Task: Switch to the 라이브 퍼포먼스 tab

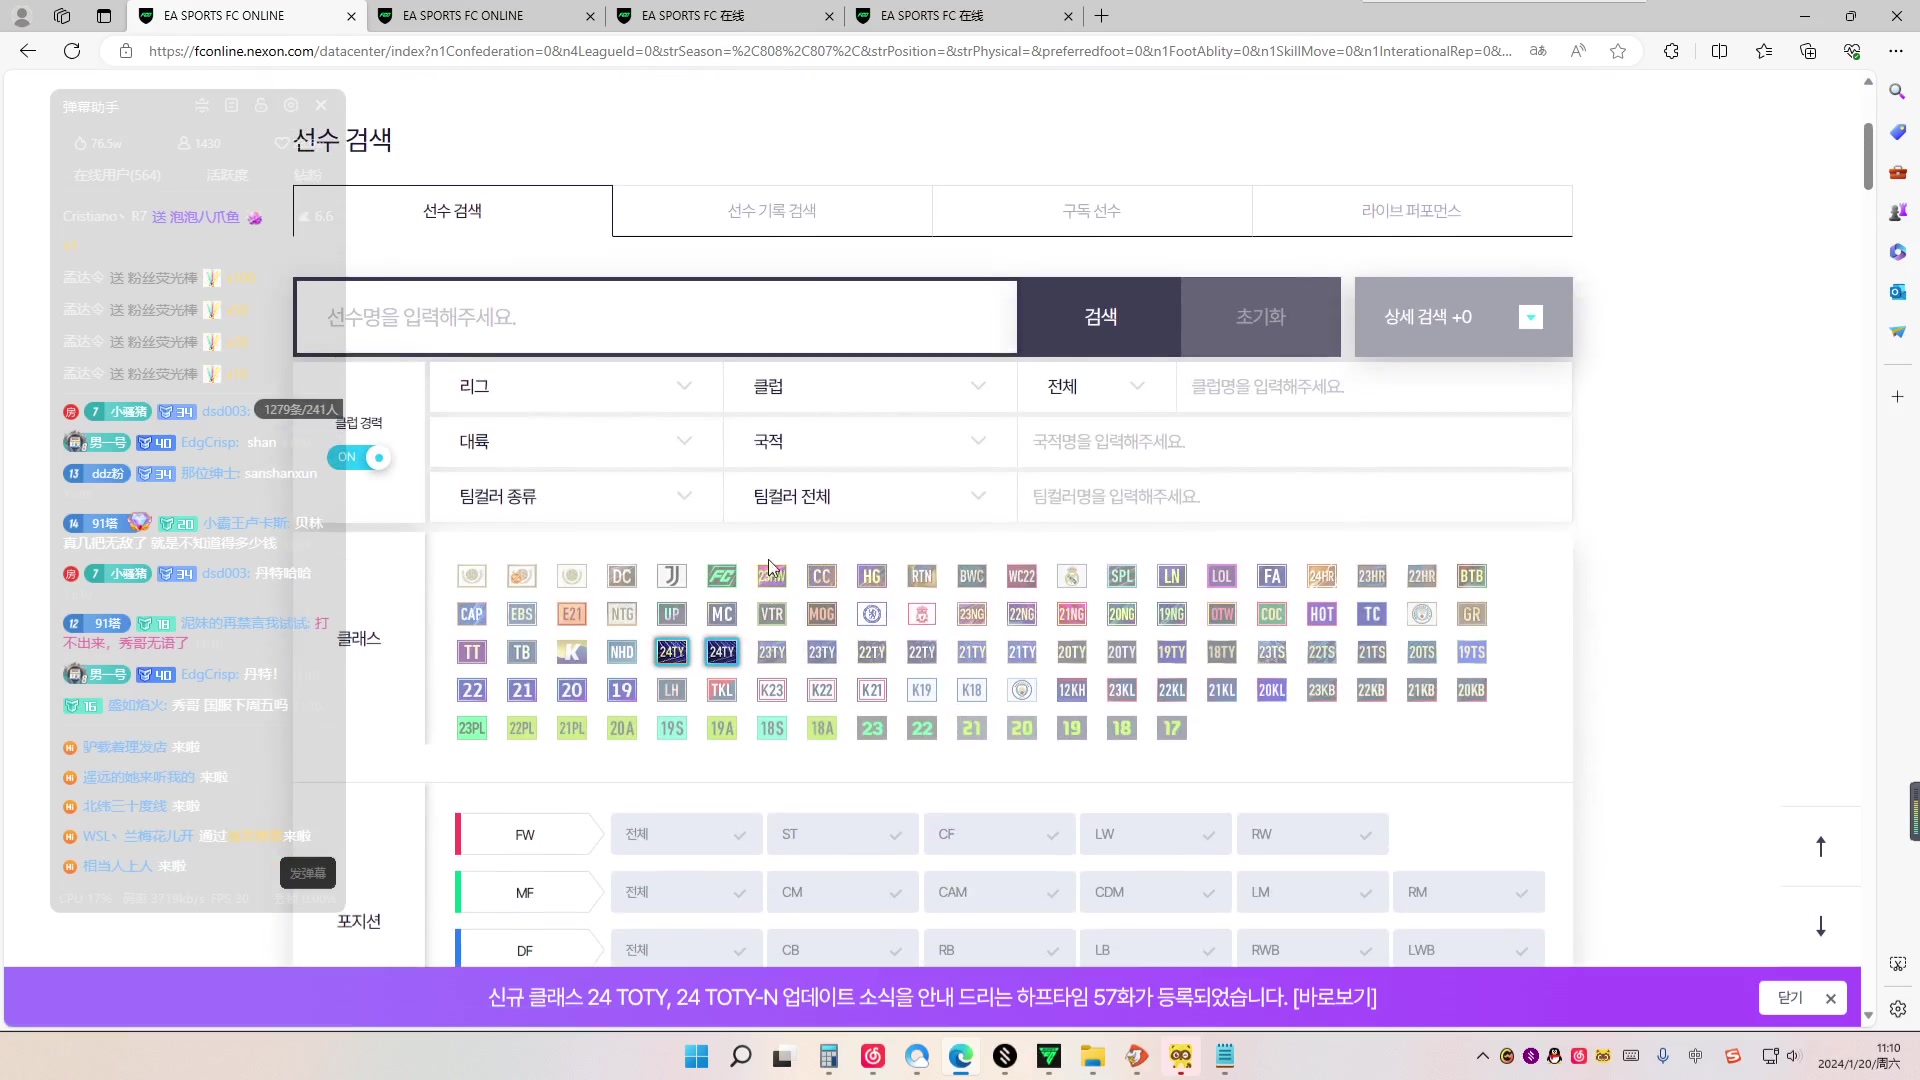Action: pos(1412,211)
